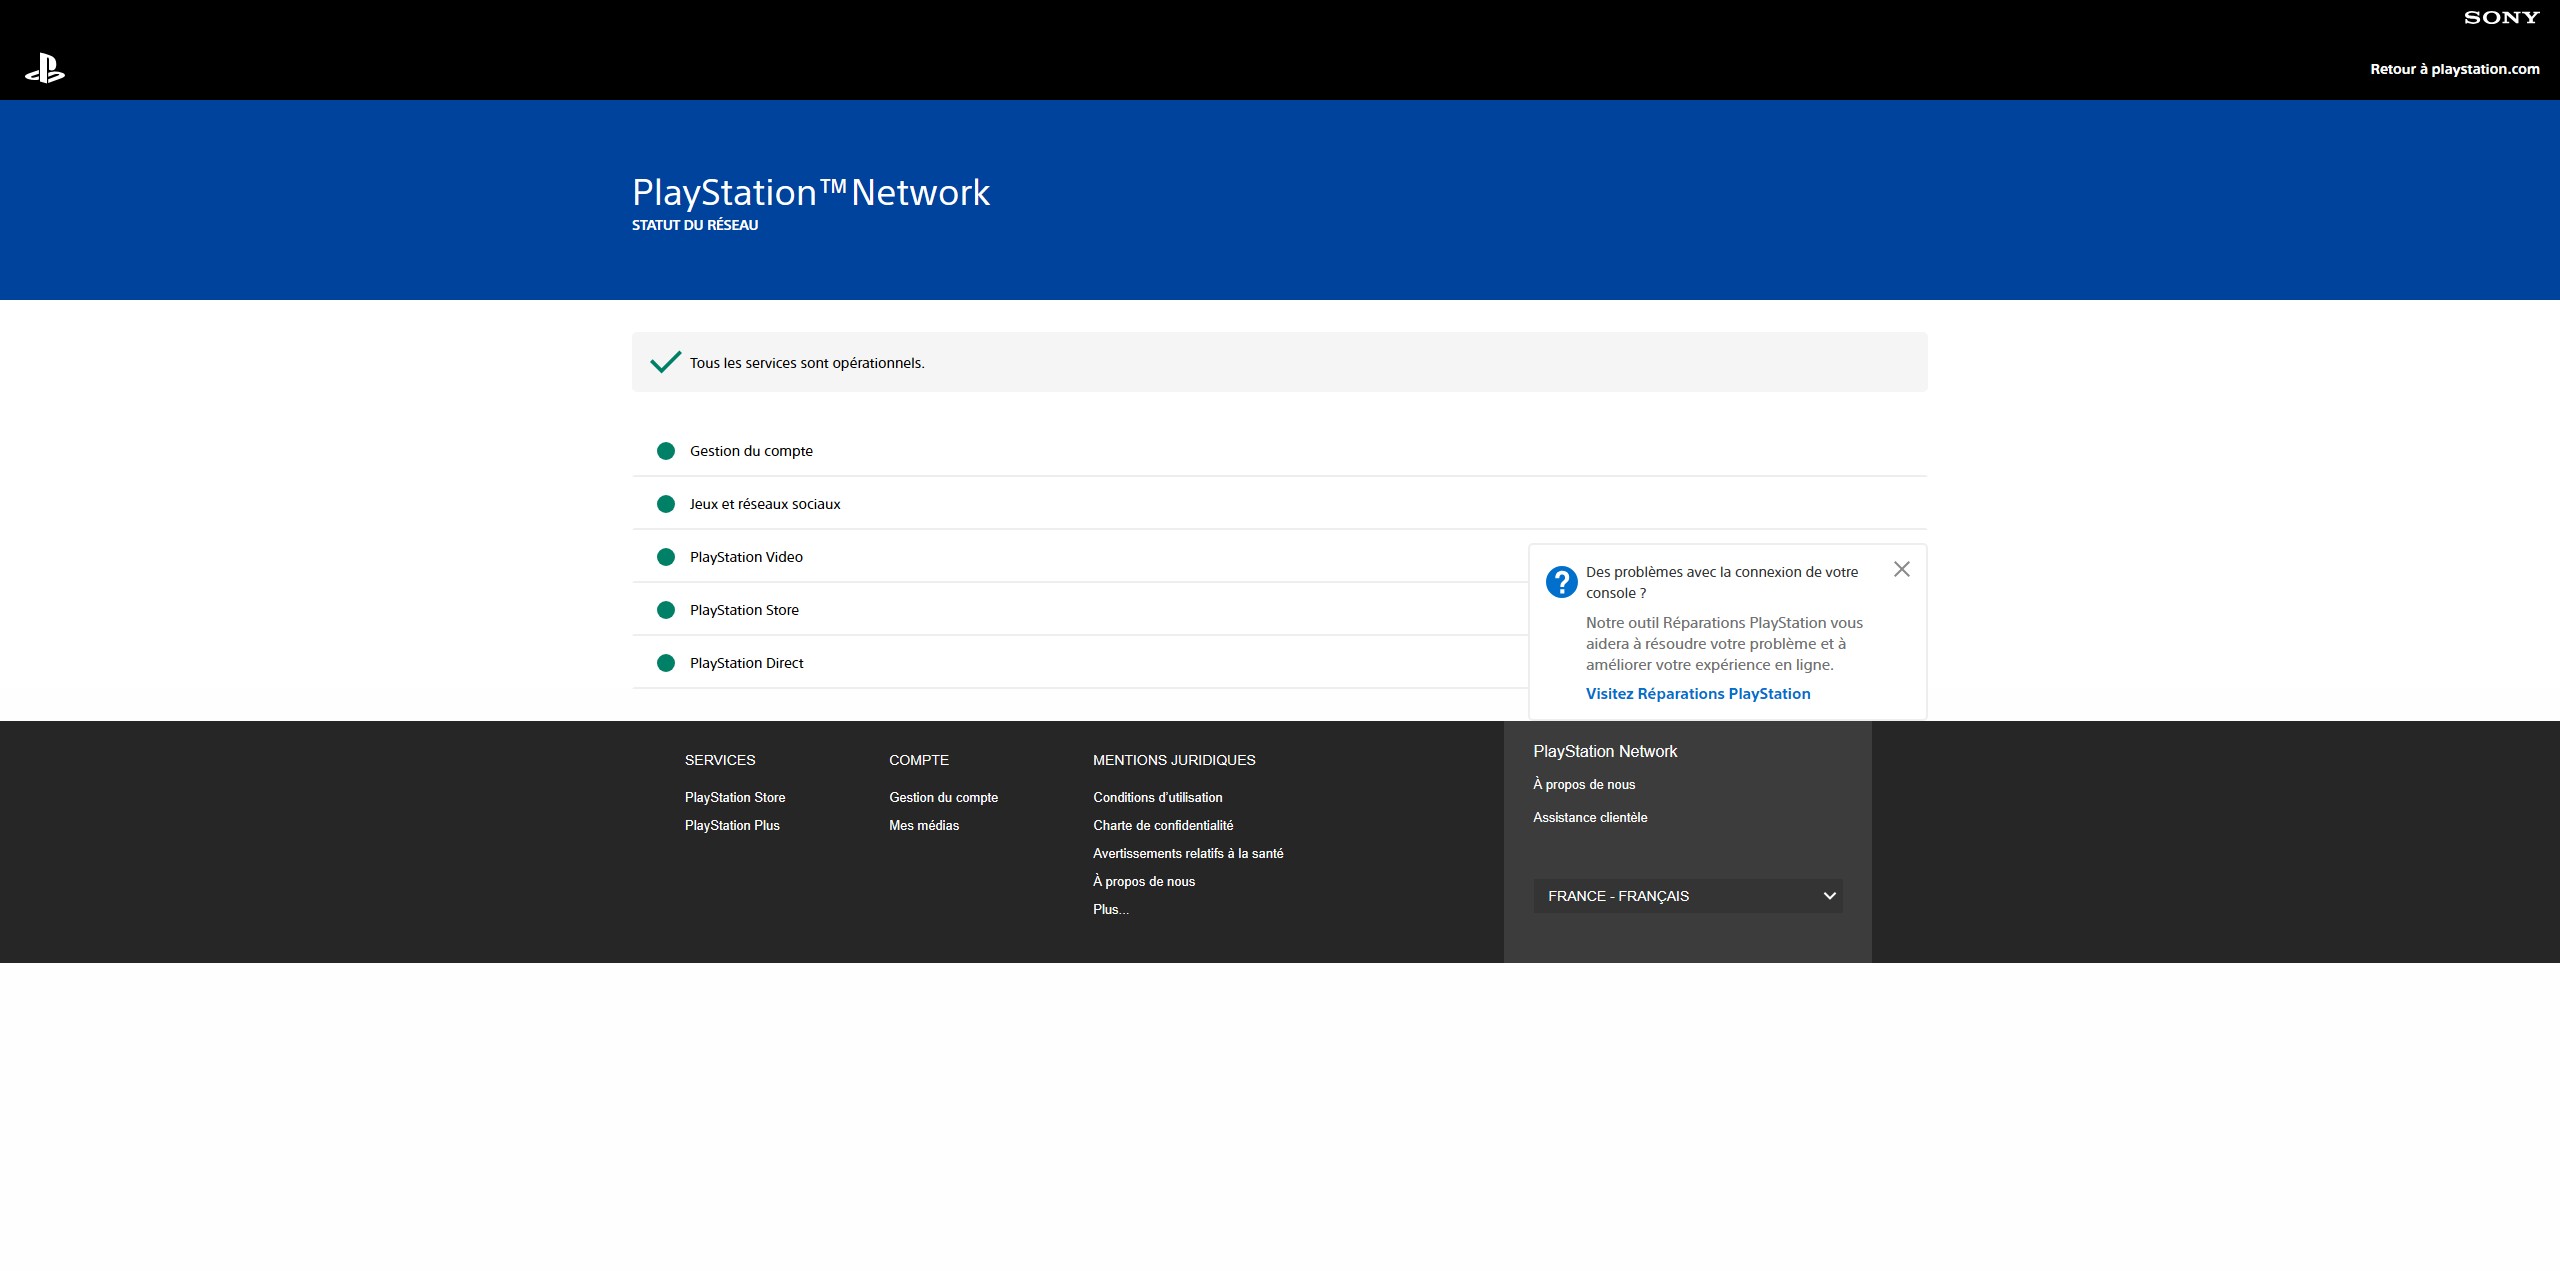Expand the Jeux et réseaux sociaux row

click(765, 504)
